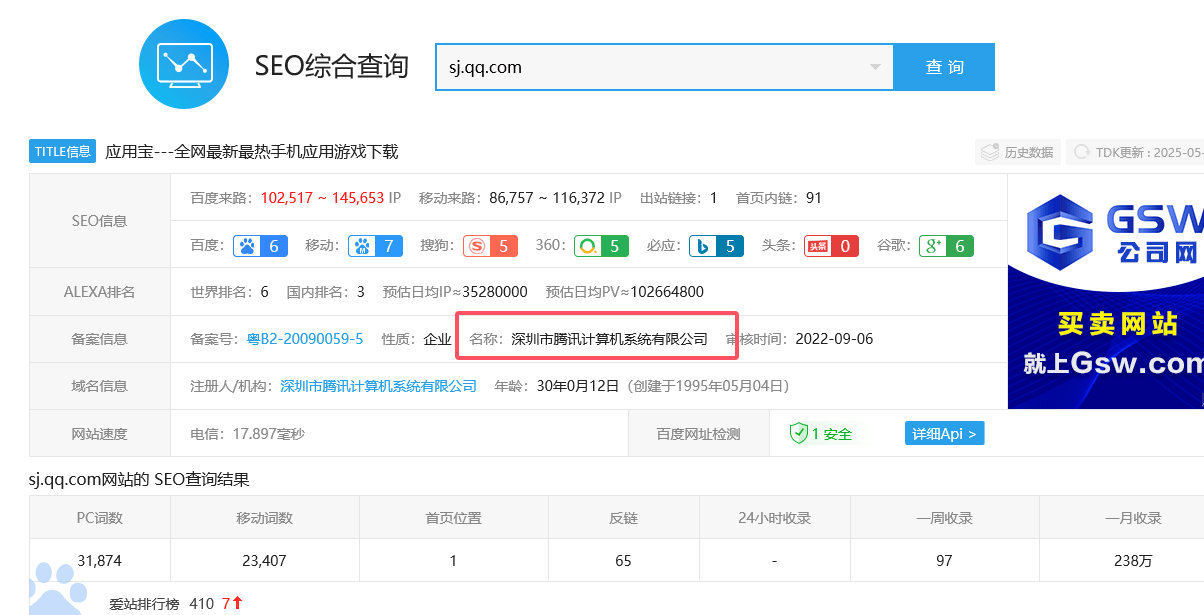Click the 首页内链 value 91
The width and height of the screenshot is (1204, 615).
[x=814, y=198]
